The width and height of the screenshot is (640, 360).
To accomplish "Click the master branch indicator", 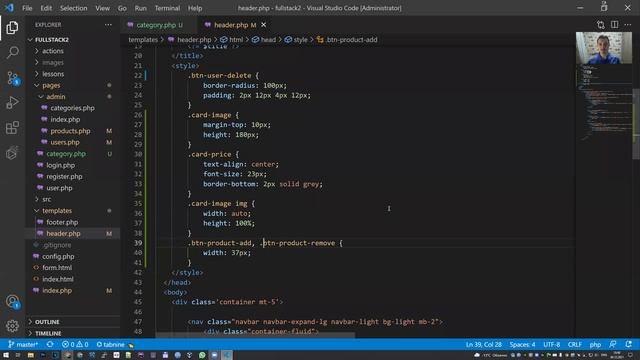I will pos(23,344).
